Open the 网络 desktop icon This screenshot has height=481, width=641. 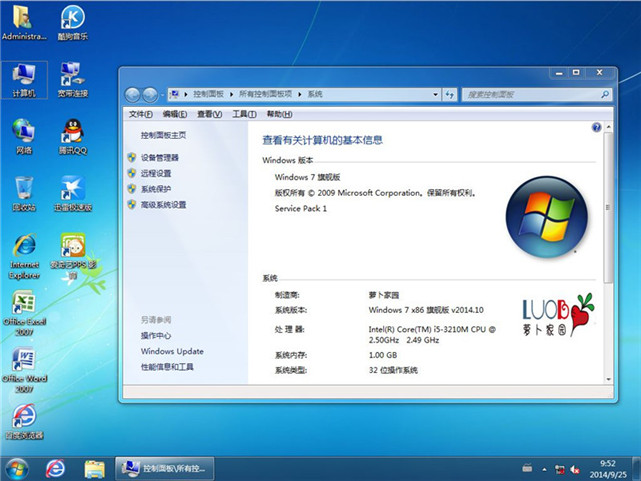(x=24, y=137)
